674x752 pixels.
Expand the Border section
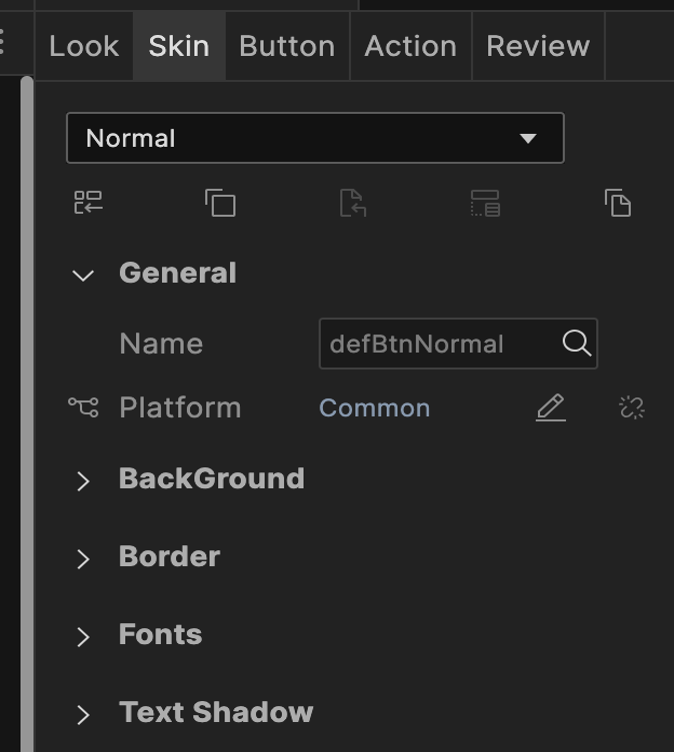tap(83, 559)
